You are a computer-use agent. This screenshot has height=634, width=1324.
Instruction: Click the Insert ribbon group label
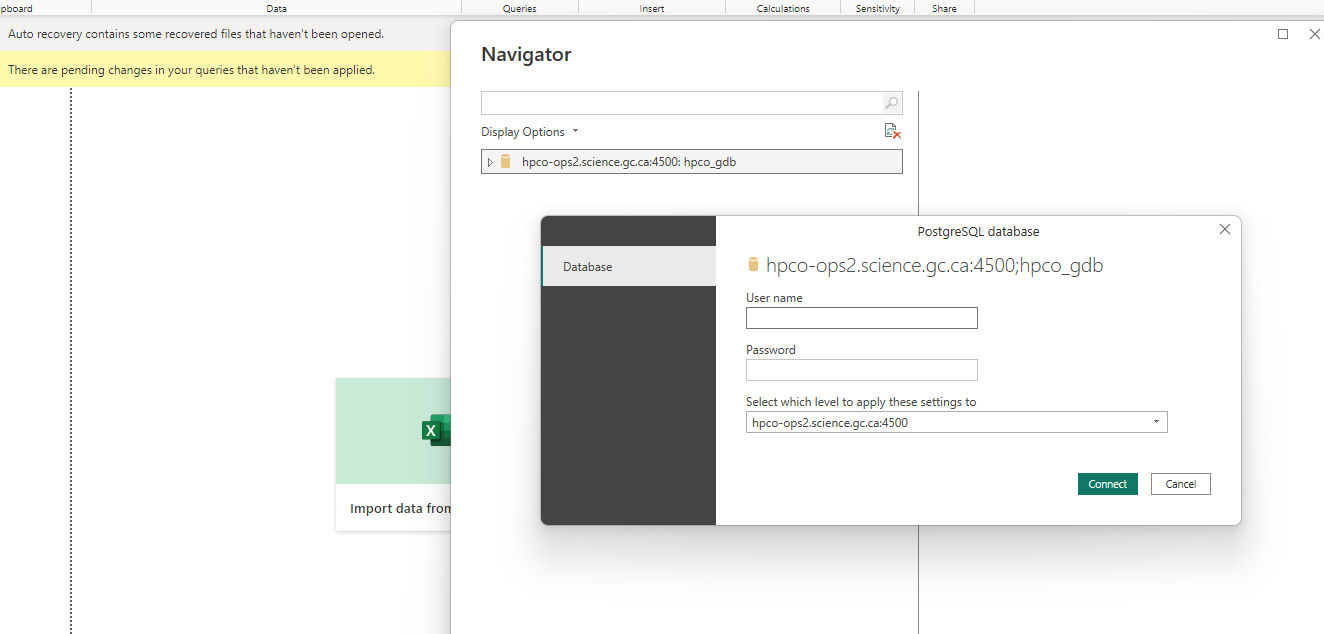(x=652, y=8)
